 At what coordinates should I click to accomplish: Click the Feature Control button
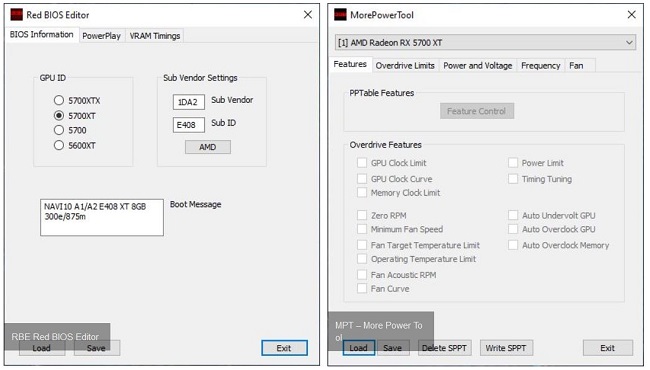[x=477, y=111]
